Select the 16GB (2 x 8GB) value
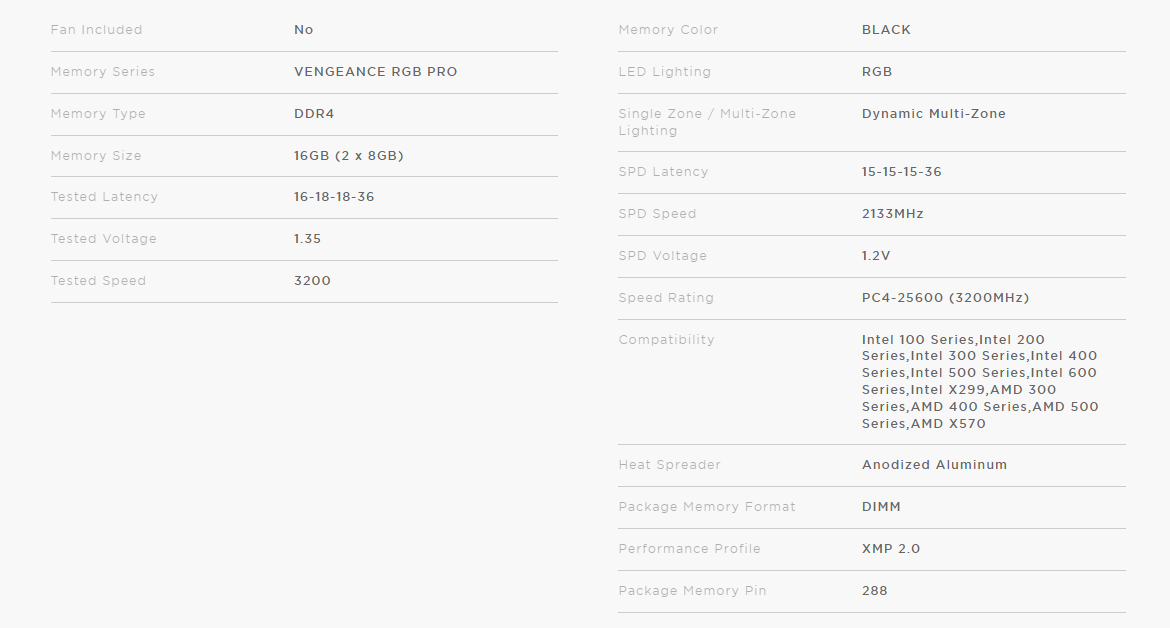Image resolution: width=1170 pixels, height=628 pixels. (348, 156)
